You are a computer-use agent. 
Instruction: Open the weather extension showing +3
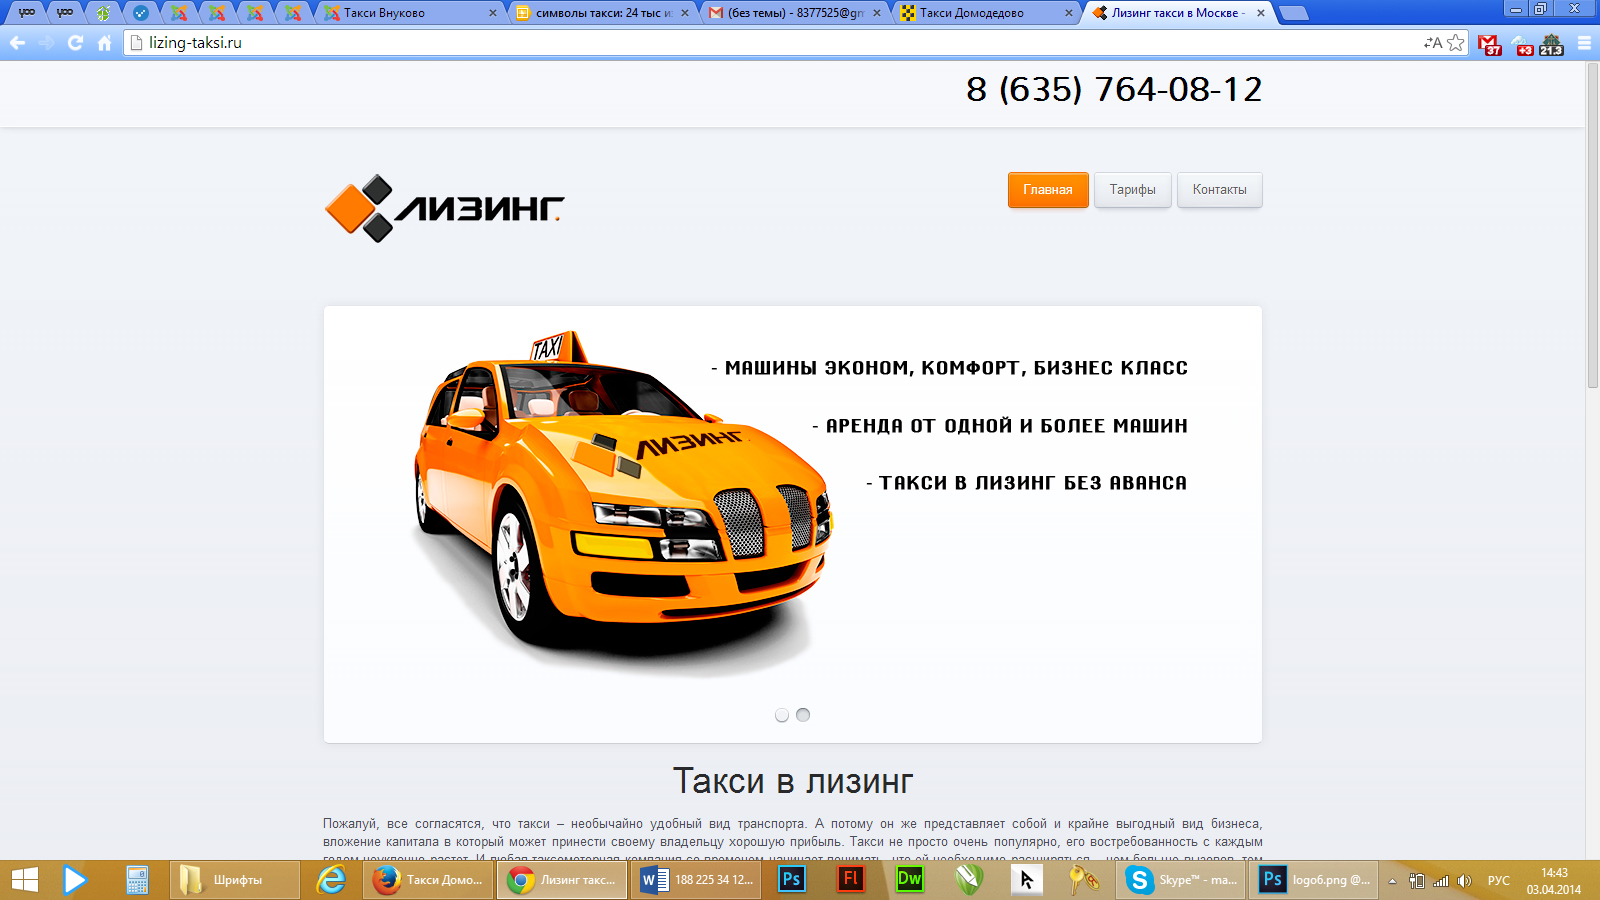pos(1522,45)
